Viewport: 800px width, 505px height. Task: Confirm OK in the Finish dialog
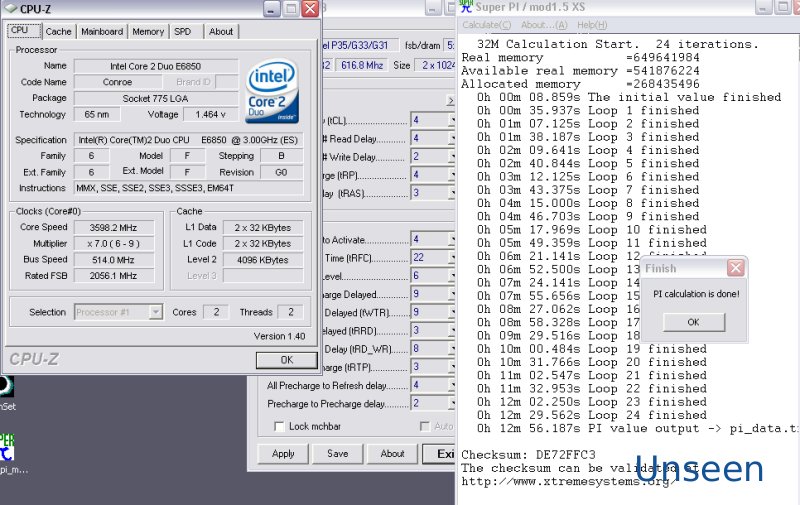coord(693,322)
